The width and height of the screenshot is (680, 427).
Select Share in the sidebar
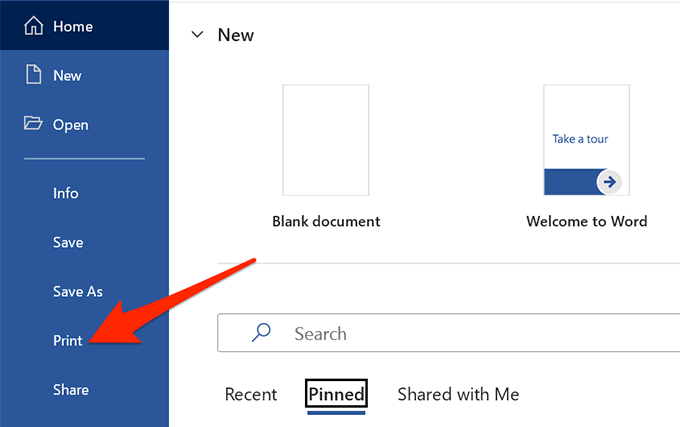71,390
